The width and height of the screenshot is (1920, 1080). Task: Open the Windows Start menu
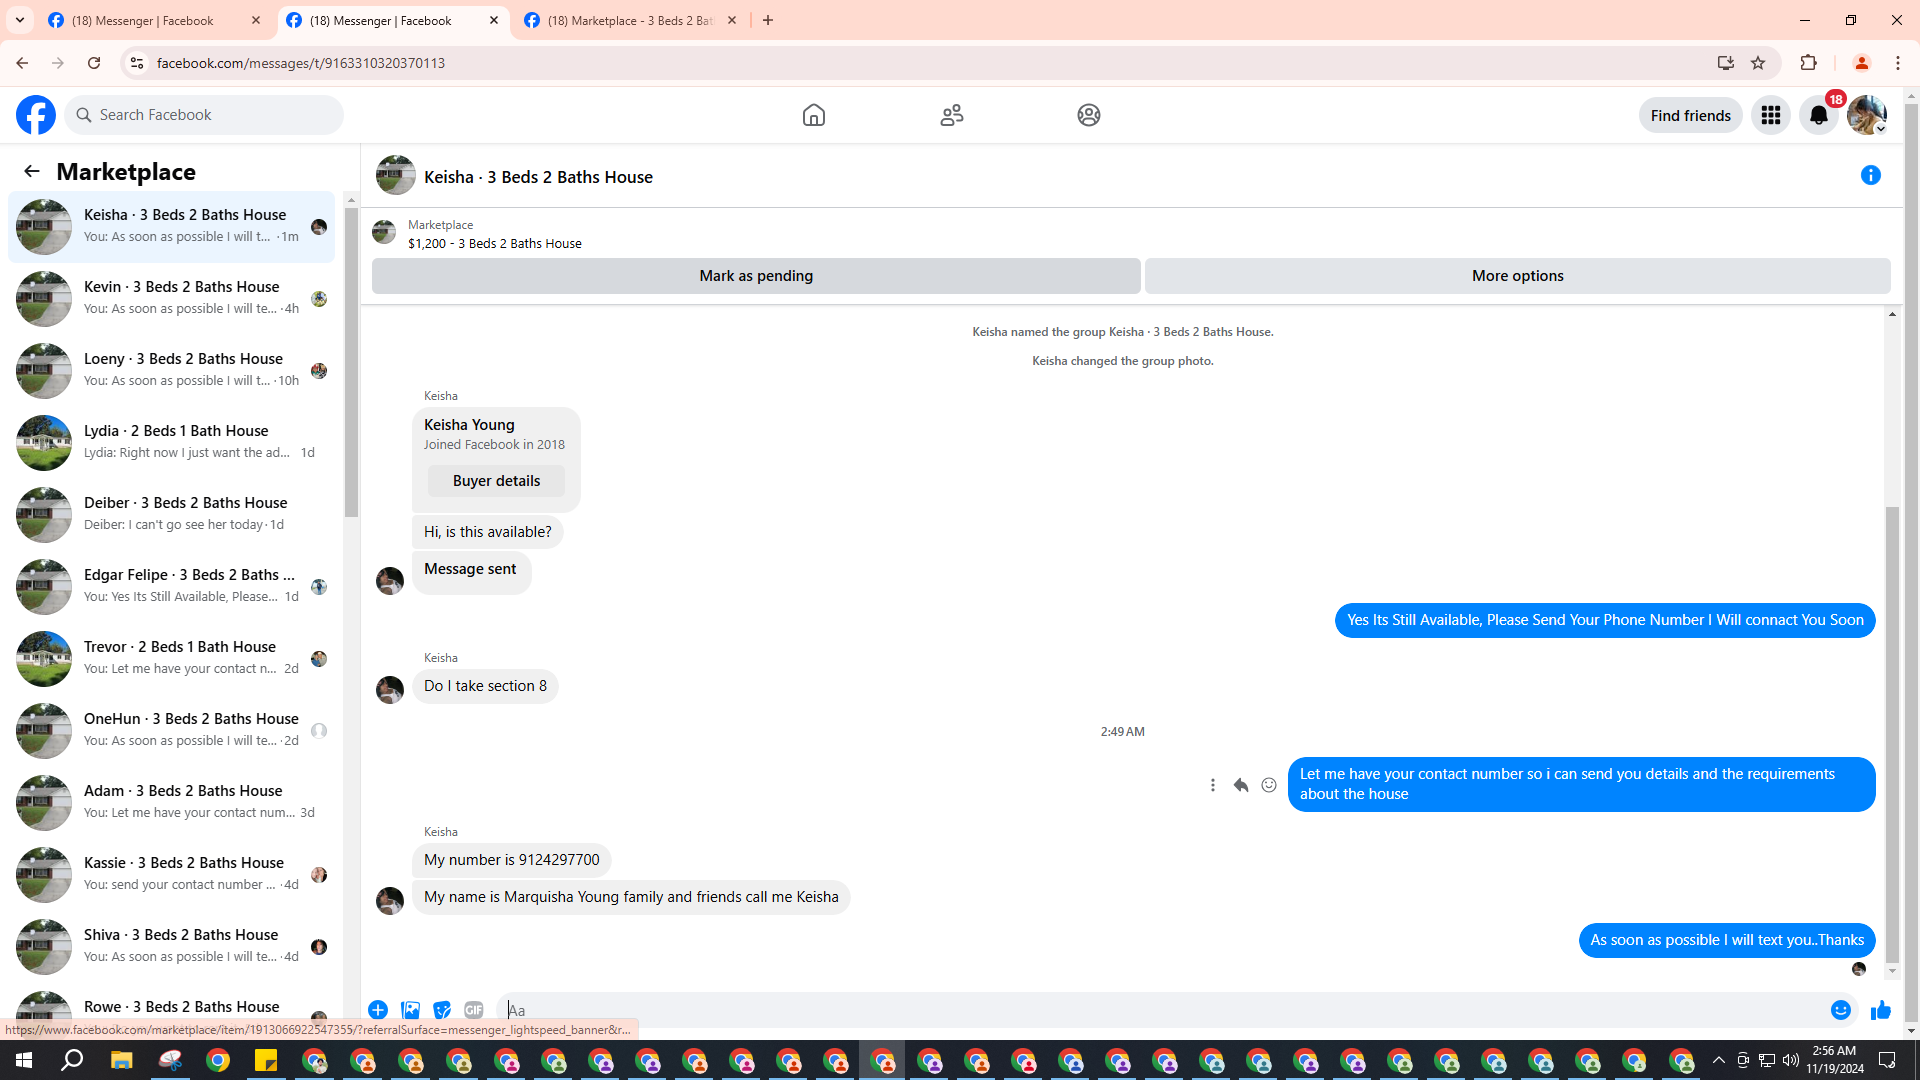point(24,1060)
